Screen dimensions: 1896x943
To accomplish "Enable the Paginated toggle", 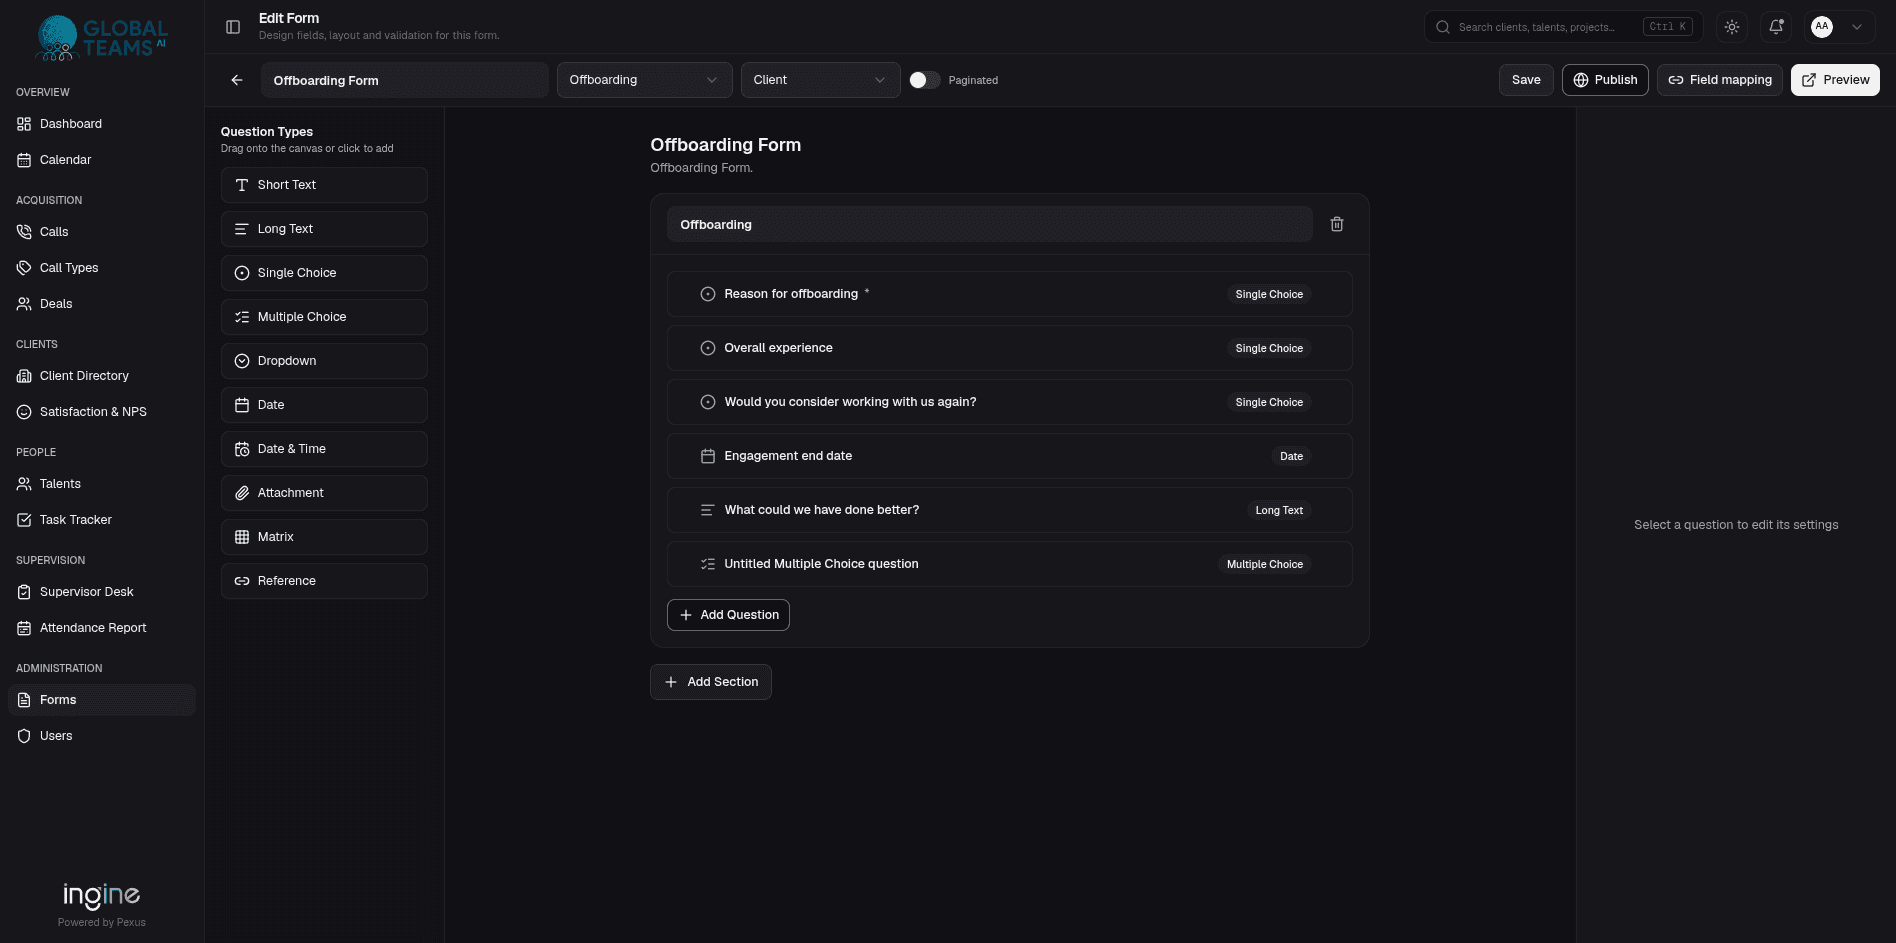I will coord(924,80).
